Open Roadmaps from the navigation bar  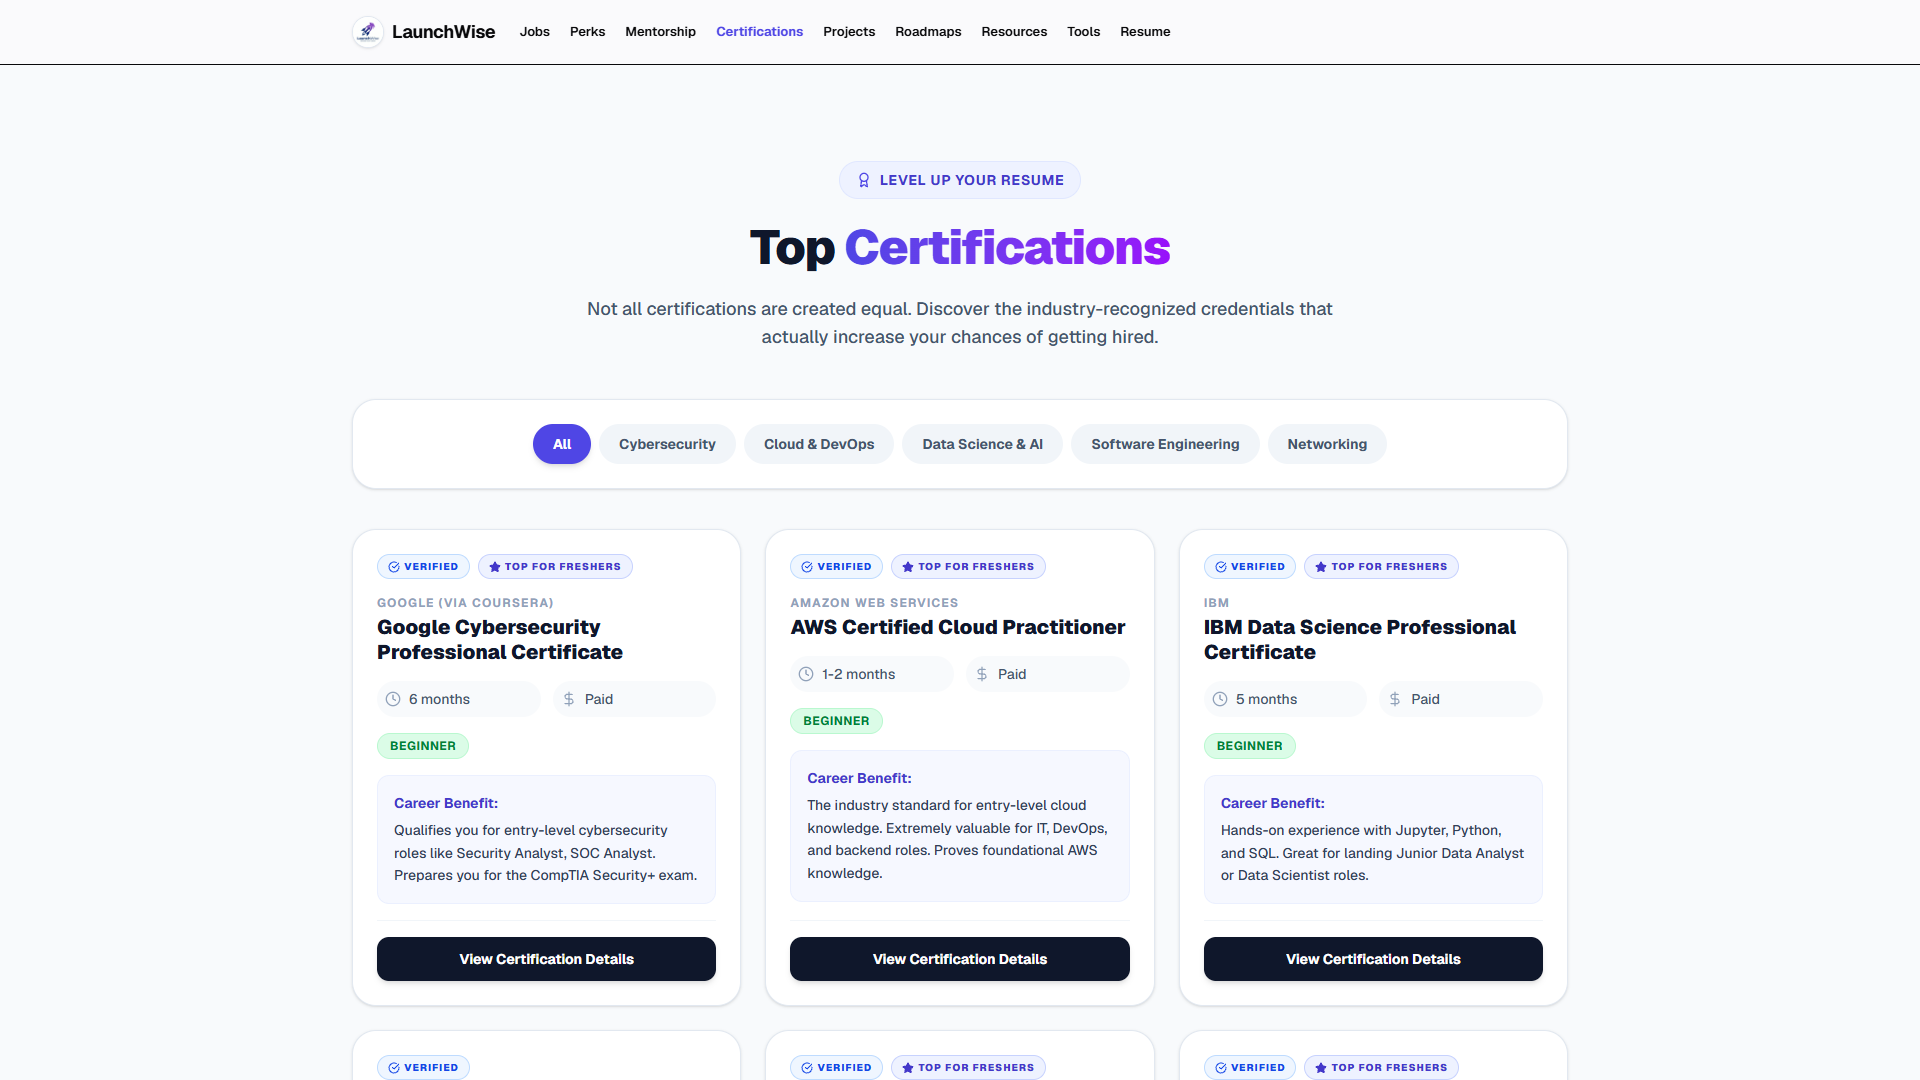tap(928, 32)
